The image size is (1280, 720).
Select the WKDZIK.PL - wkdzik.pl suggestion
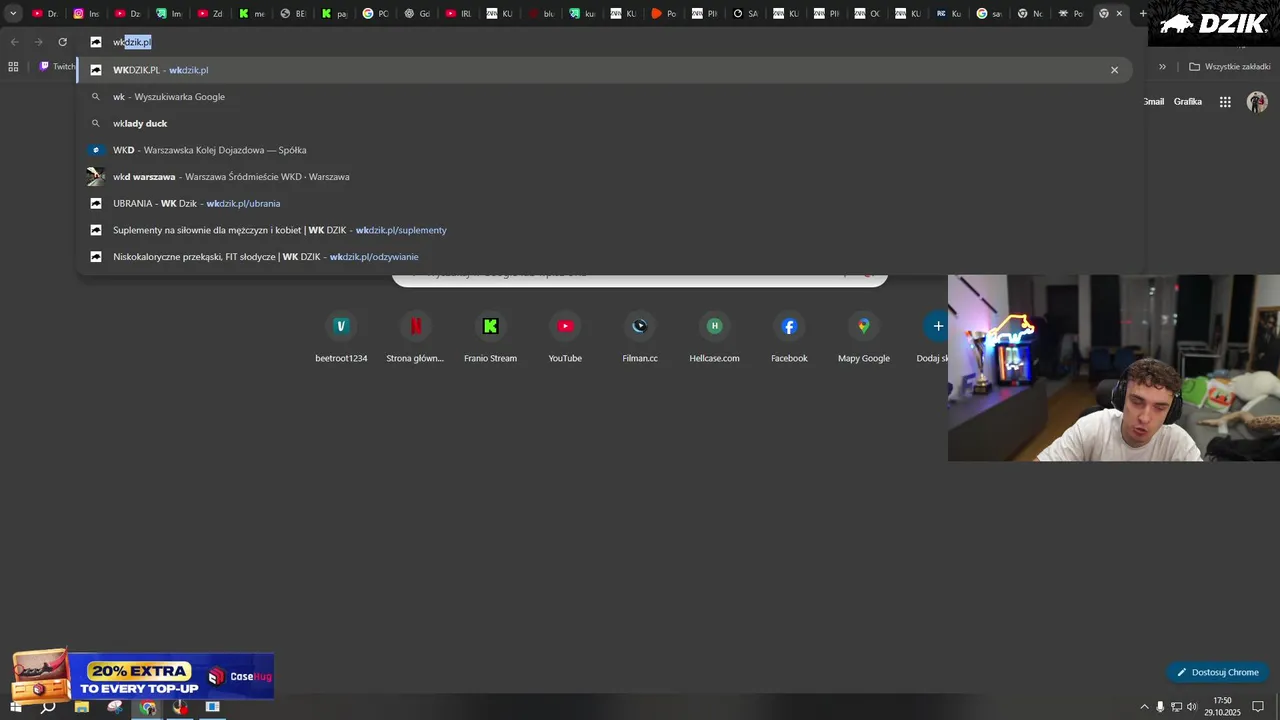pyautogui.click(x=605, y=70)
